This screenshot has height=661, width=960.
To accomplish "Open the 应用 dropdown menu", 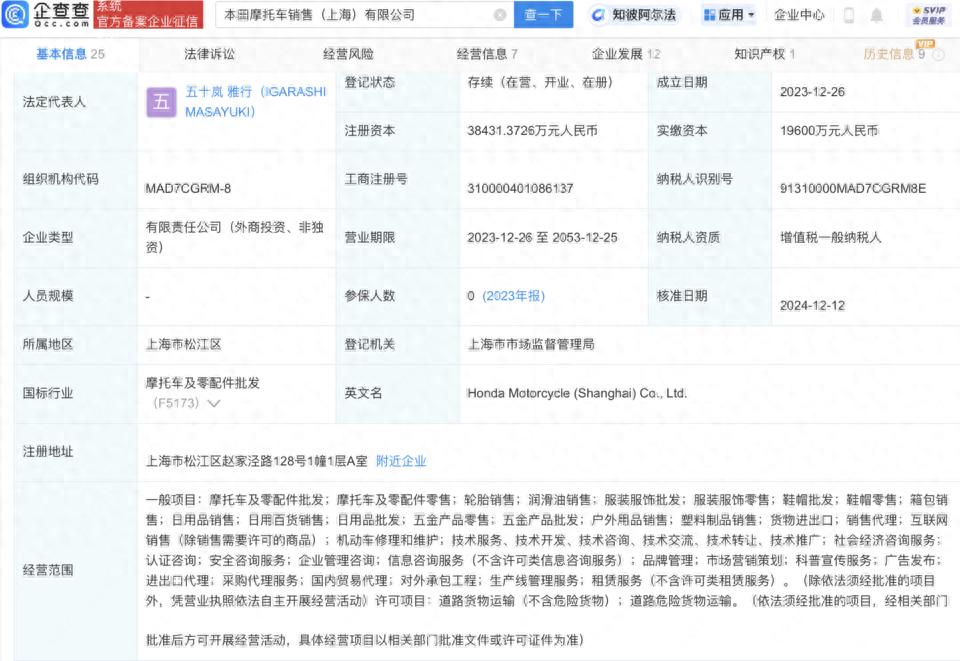I will 729,15.
